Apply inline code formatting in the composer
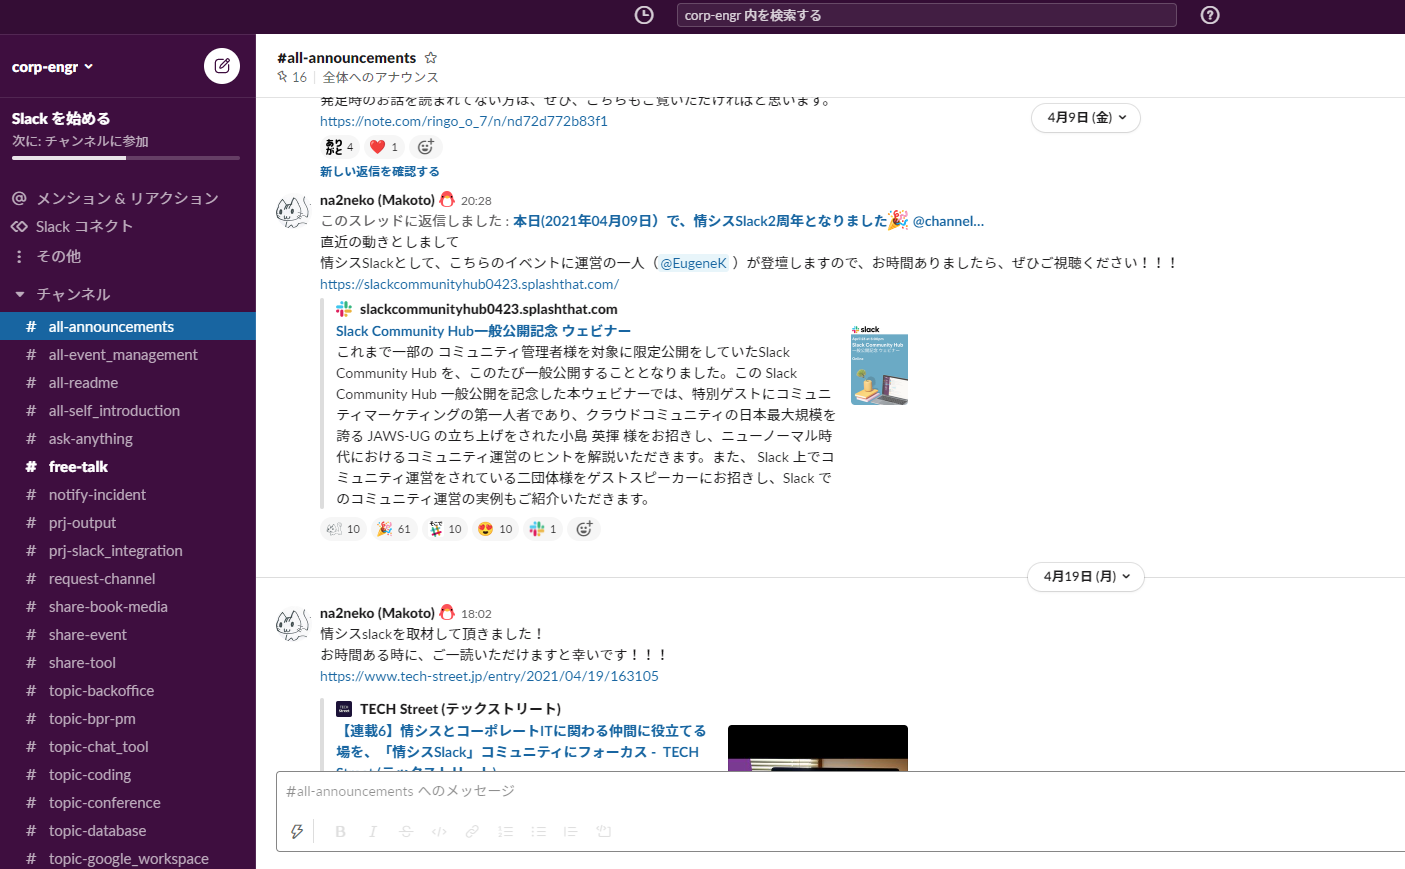The height and width of the screenshot is (869, 1405). click(x=439, y=831)
